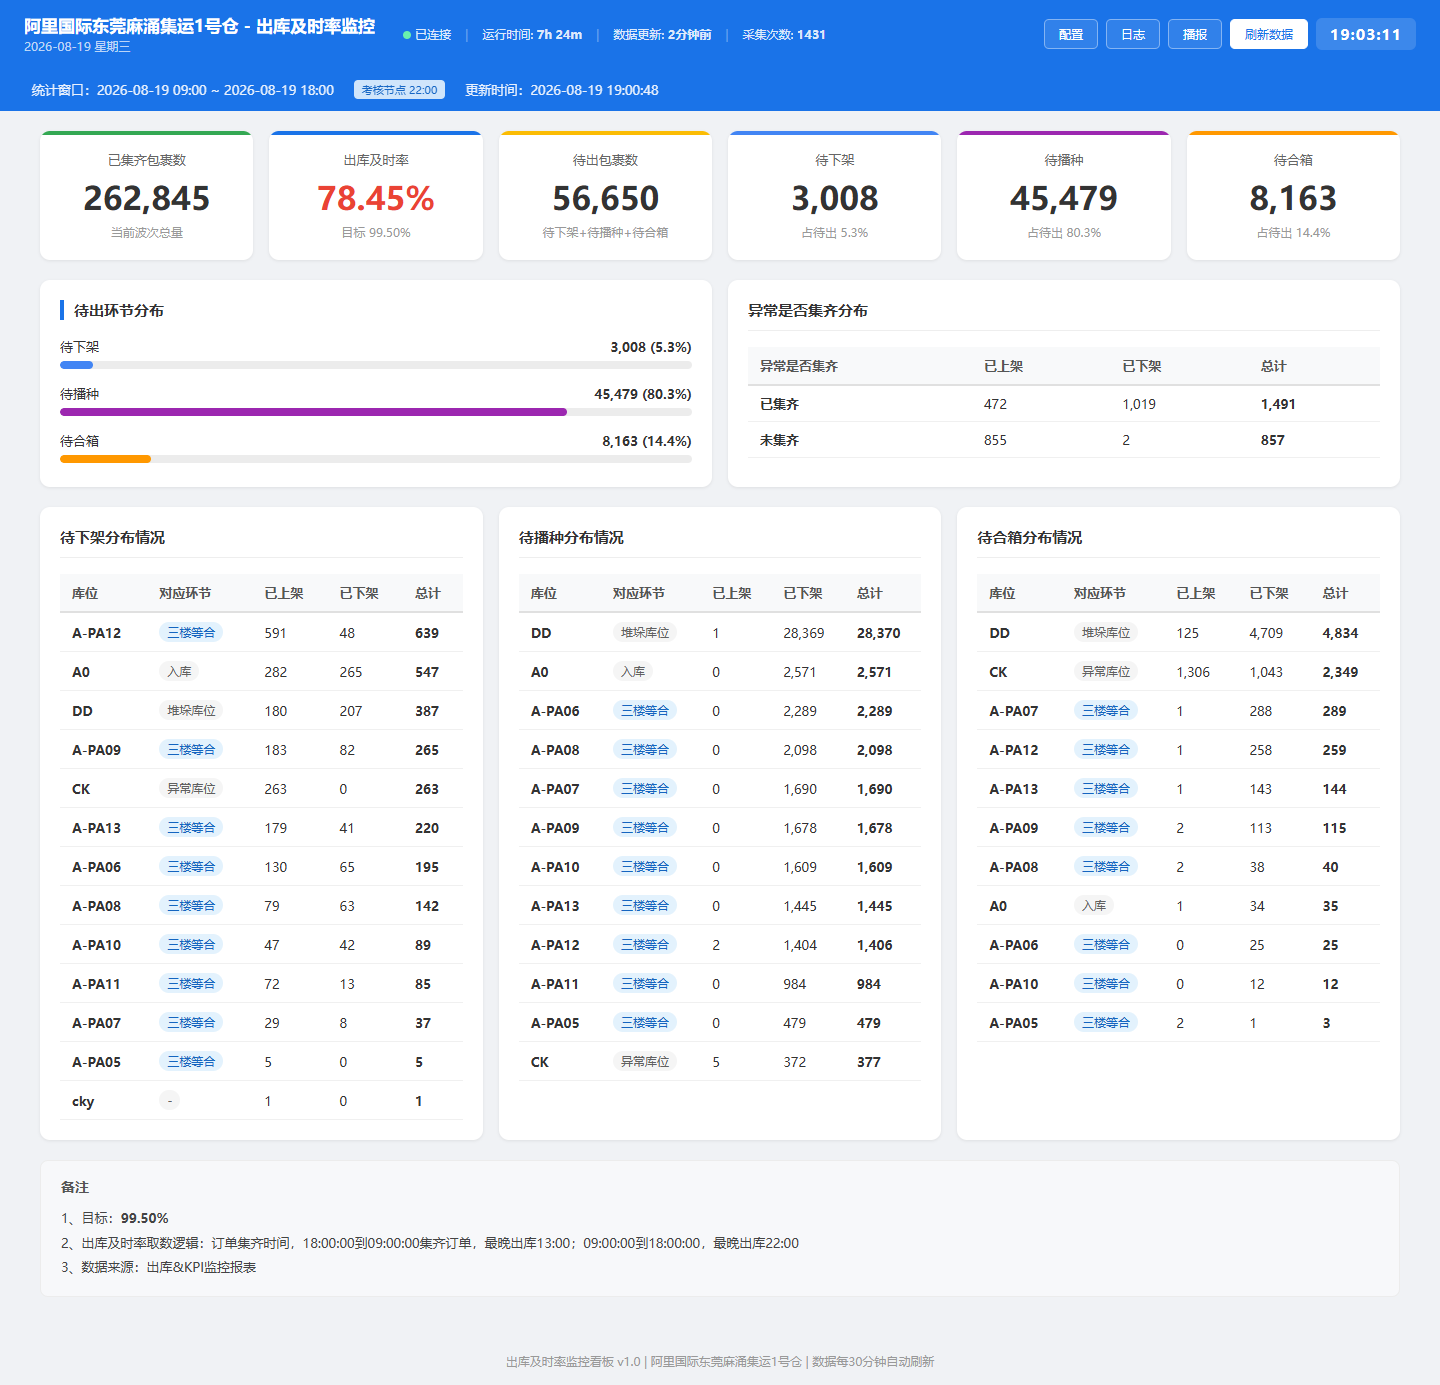The image size is (1440, 1385).
Task: Open the 待播种 45,479 summary card
Action: coord(1064,196)
